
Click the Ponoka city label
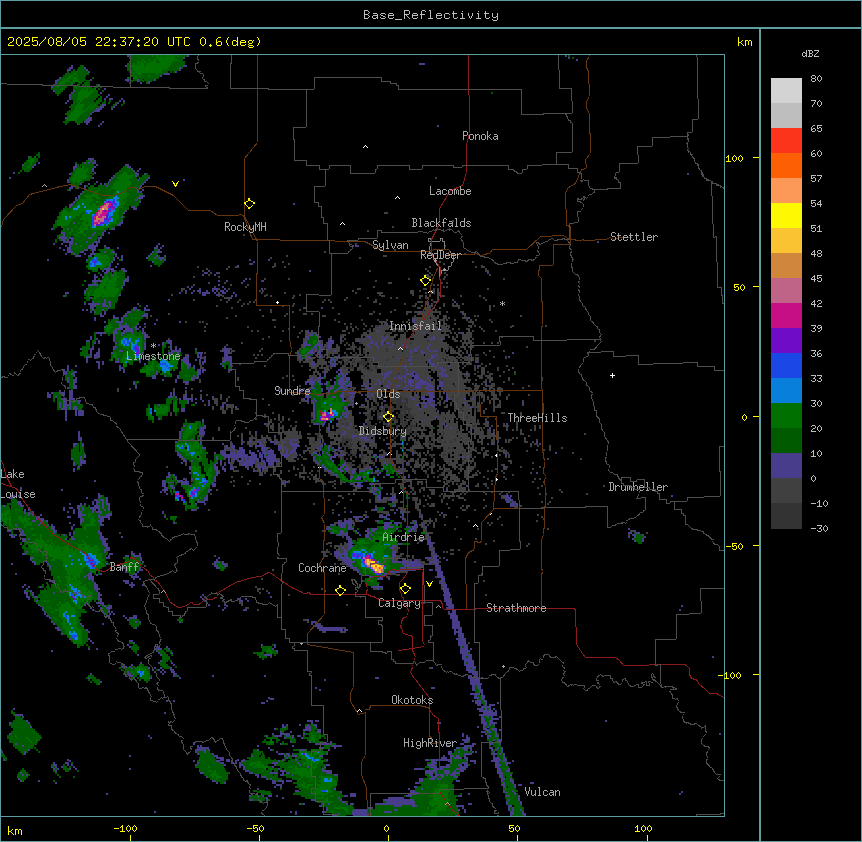click(480, 136)
